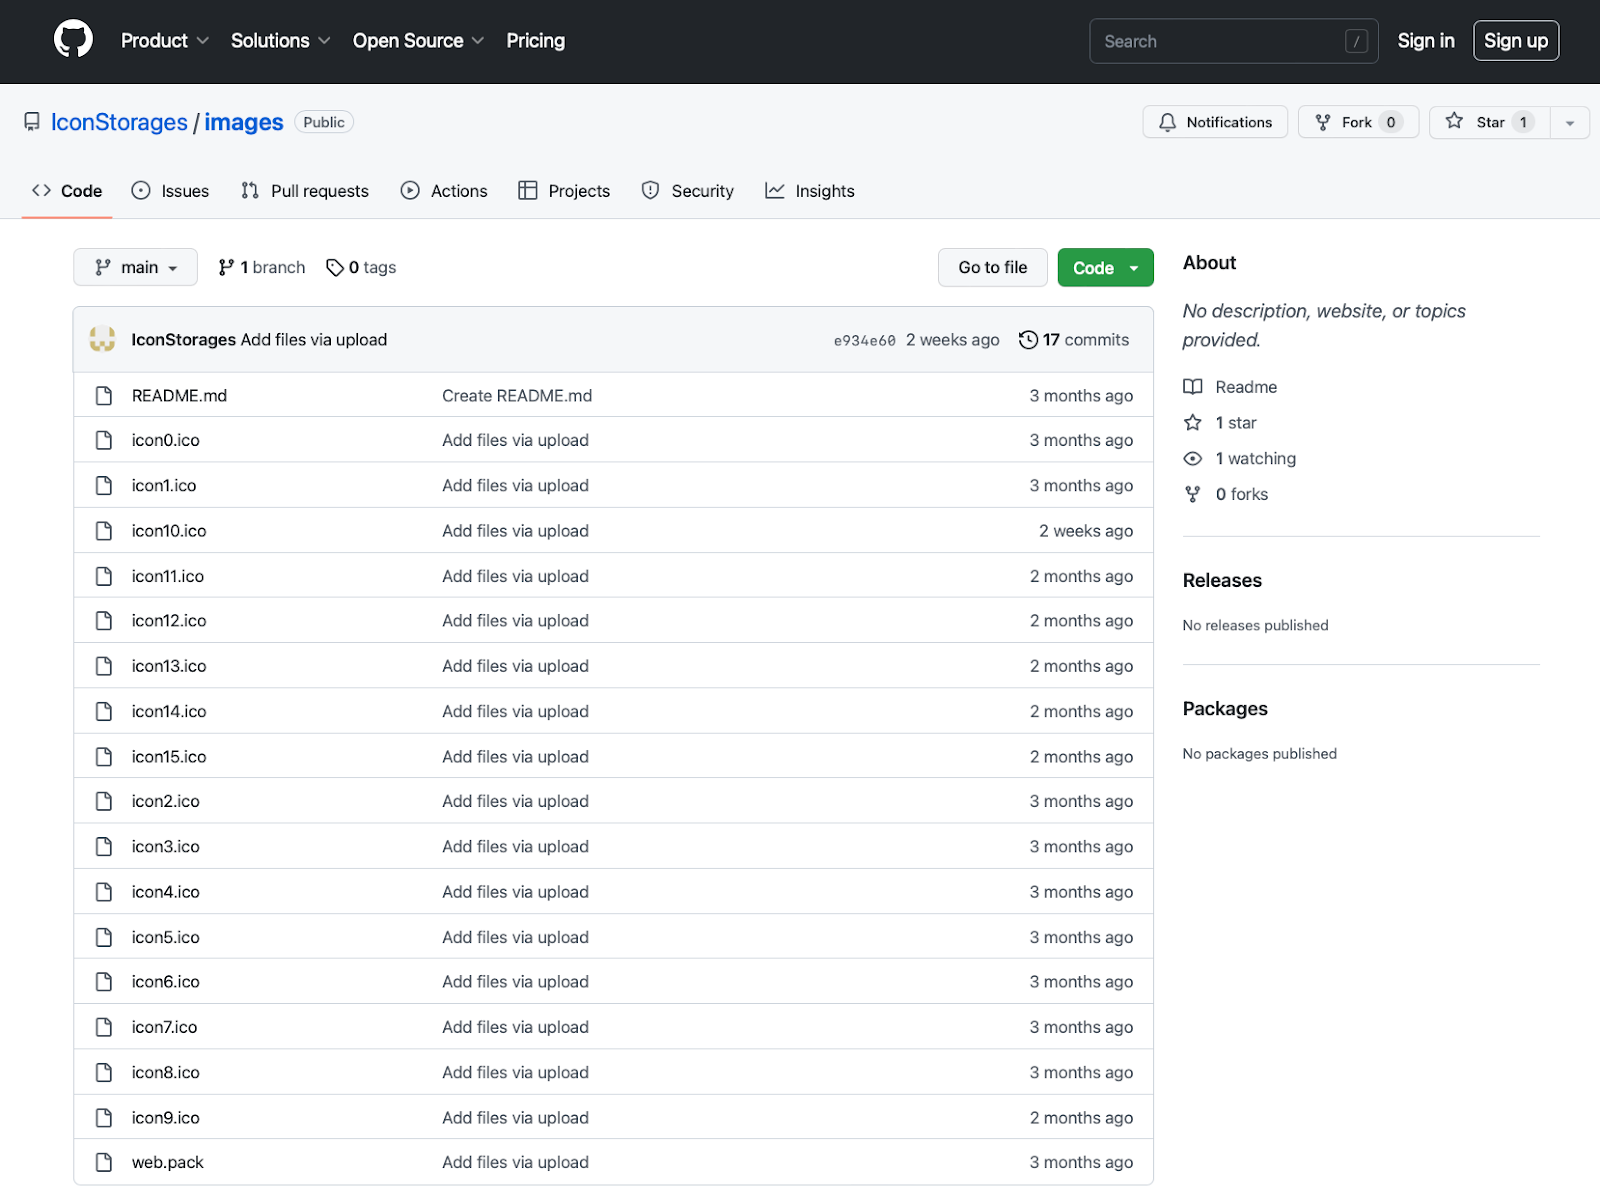
Task: Click the file icon next to icon0.ico
Action: pos(104,440)
